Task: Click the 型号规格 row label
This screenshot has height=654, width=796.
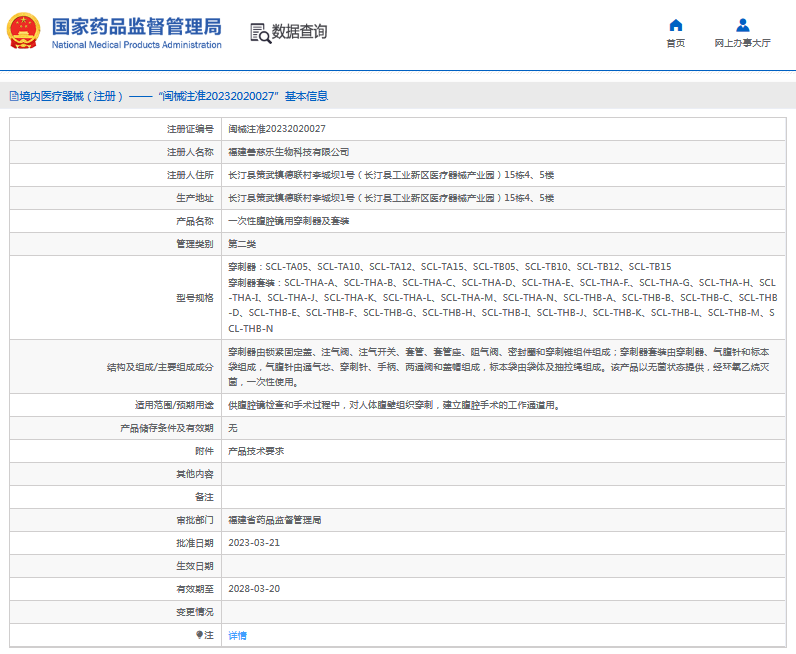Action: (x=195, y=298)
